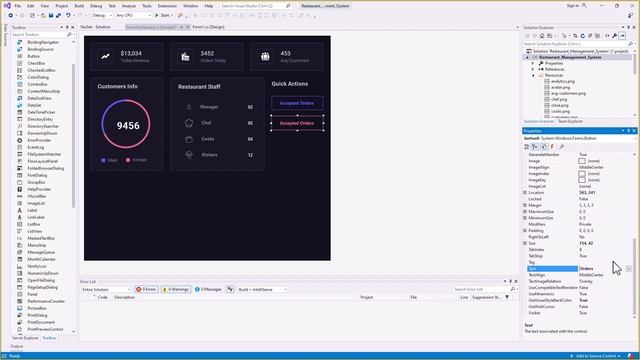This screenshot has width=640, height=360.
Task: Collapse the Restaurant_Management_System project node
Action: pyautogui.click(x=527, y=58)
